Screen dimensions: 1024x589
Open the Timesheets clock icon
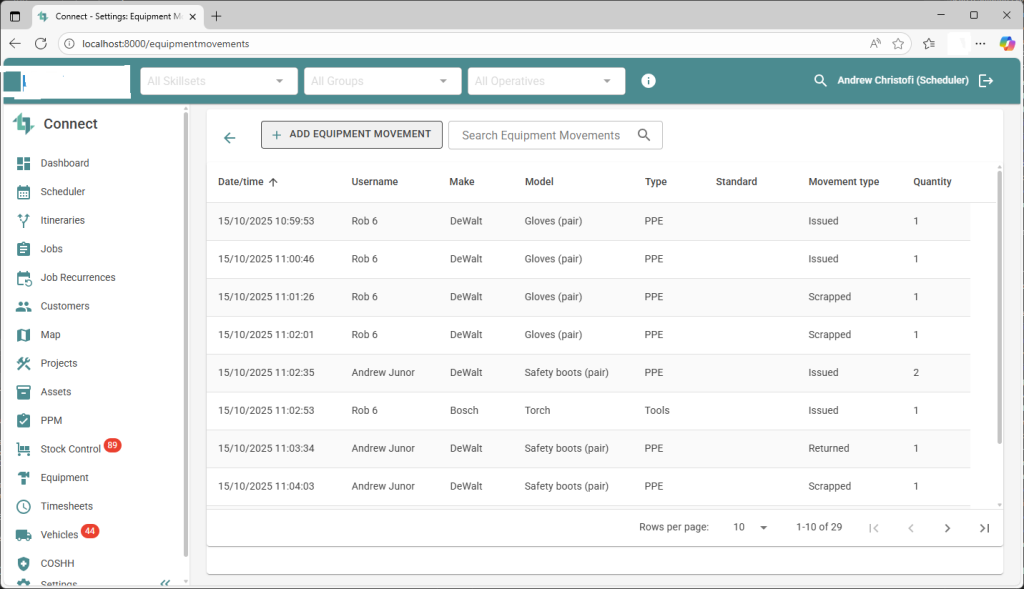click(24, 507)
